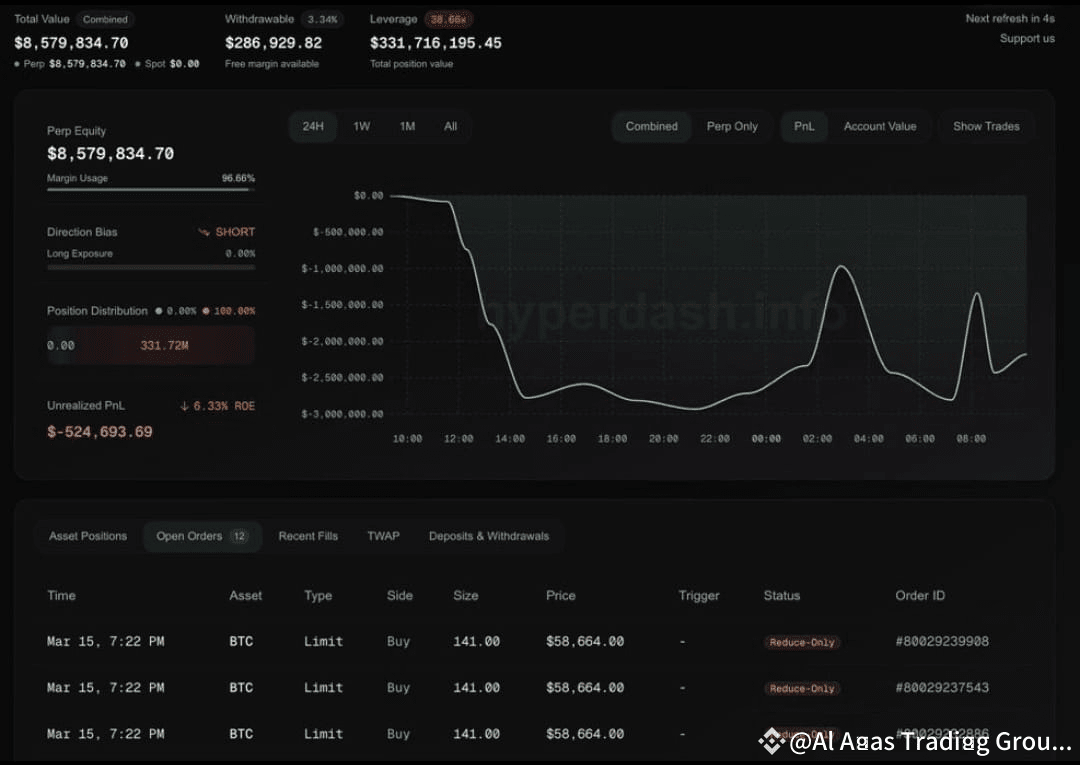Click the grey long position distribution dot
This screenshot has height=765, width=1080.
click(158, 311)
